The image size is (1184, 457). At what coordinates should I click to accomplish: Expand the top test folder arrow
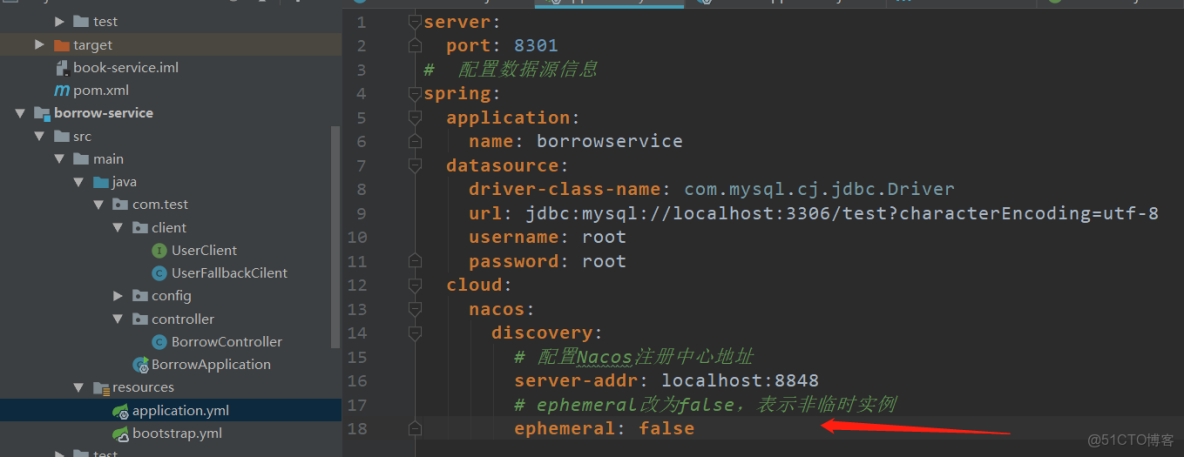click(60, 22)
